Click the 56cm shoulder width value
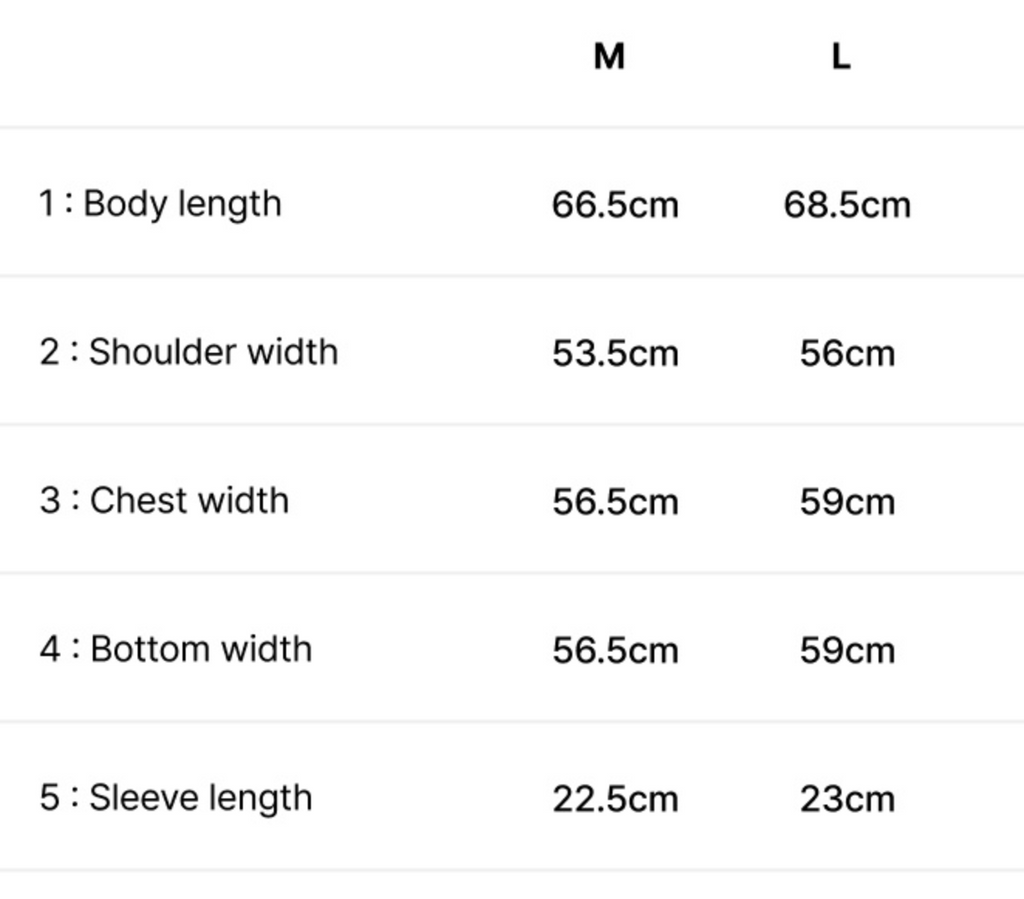This screenshot has width=1024, height=899. [847, 354]
